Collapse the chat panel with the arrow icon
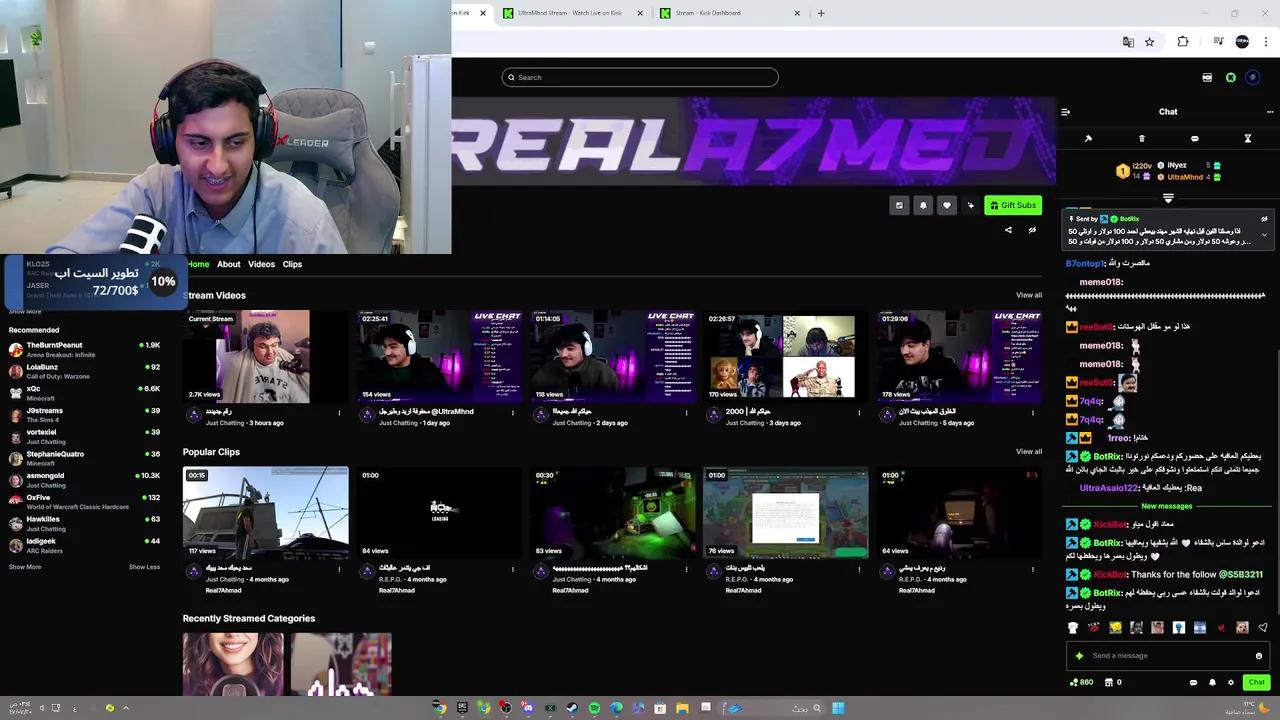 [x=1065, y=112]
